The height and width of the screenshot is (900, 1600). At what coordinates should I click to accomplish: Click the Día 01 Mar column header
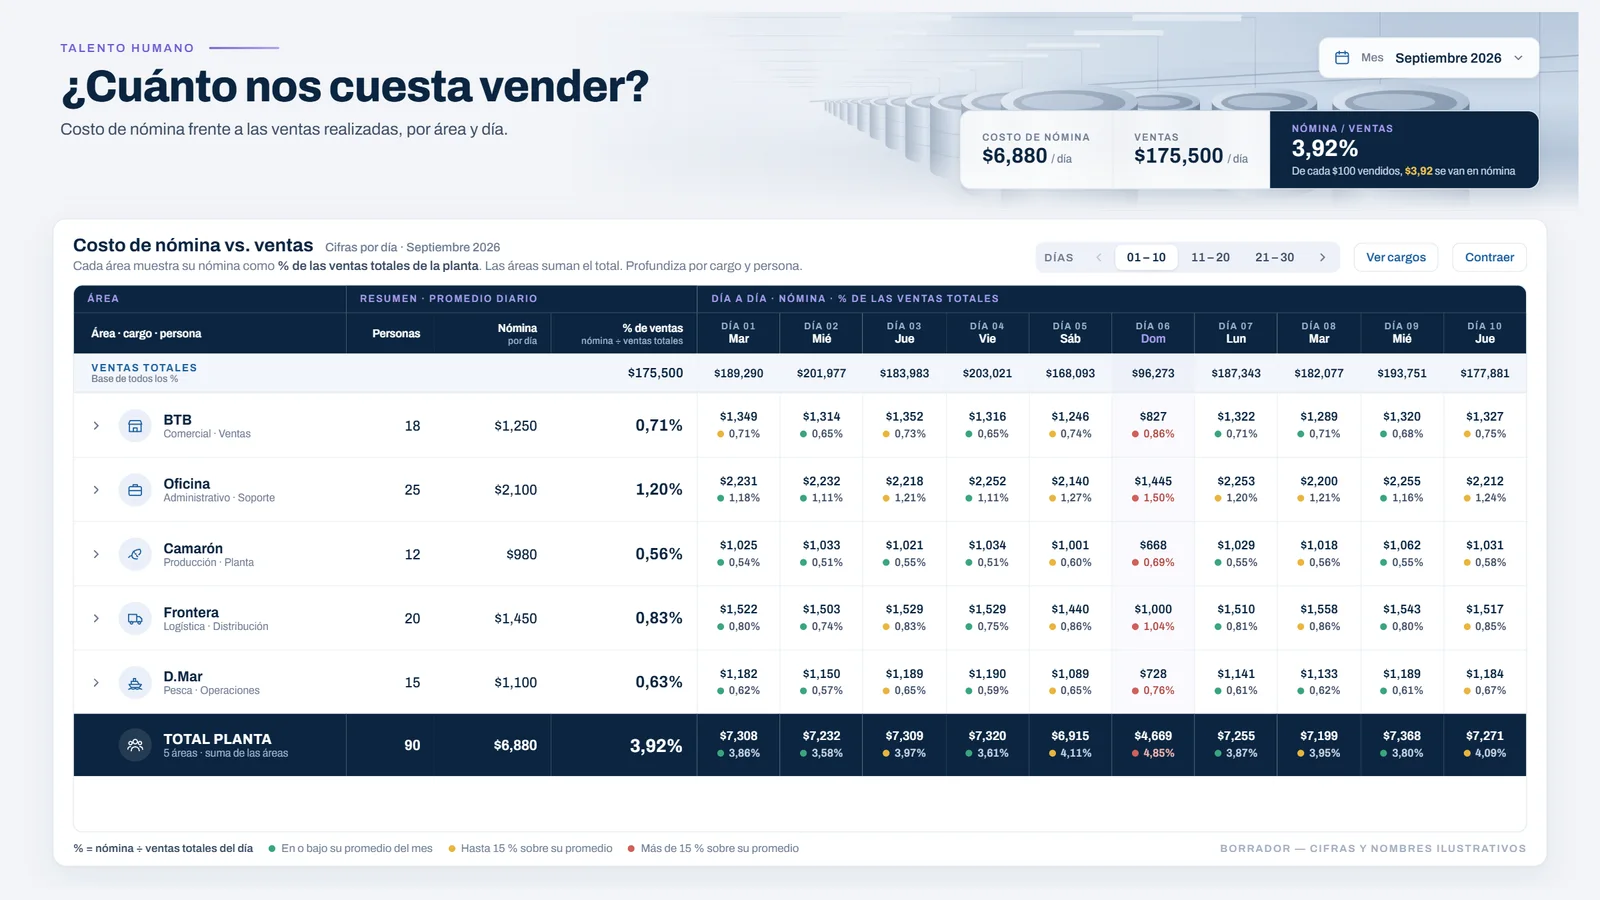pos(739,333)
